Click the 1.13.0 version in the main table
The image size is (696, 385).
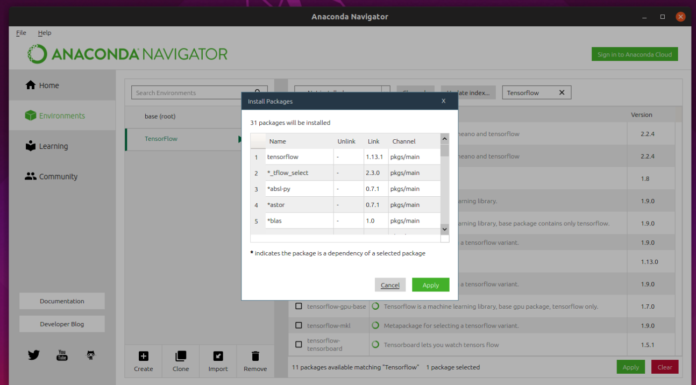649,262
